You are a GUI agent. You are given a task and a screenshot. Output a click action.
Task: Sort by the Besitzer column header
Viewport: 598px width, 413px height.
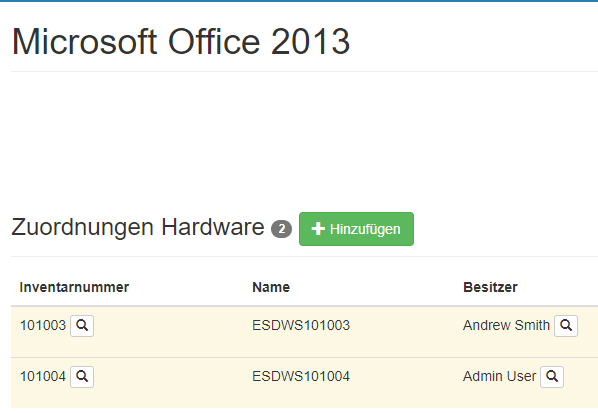click(490, 287)
